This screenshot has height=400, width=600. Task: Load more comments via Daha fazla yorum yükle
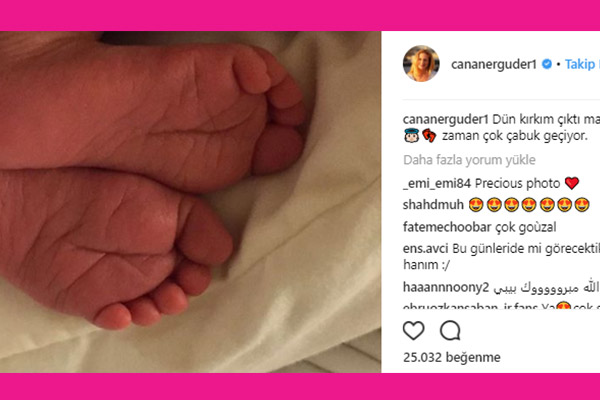469,160
